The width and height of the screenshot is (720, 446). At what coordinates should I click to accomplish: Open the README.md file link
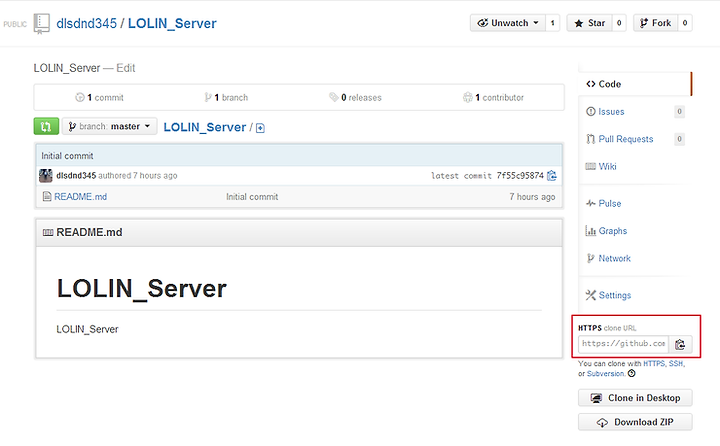[x=80, y=197]
